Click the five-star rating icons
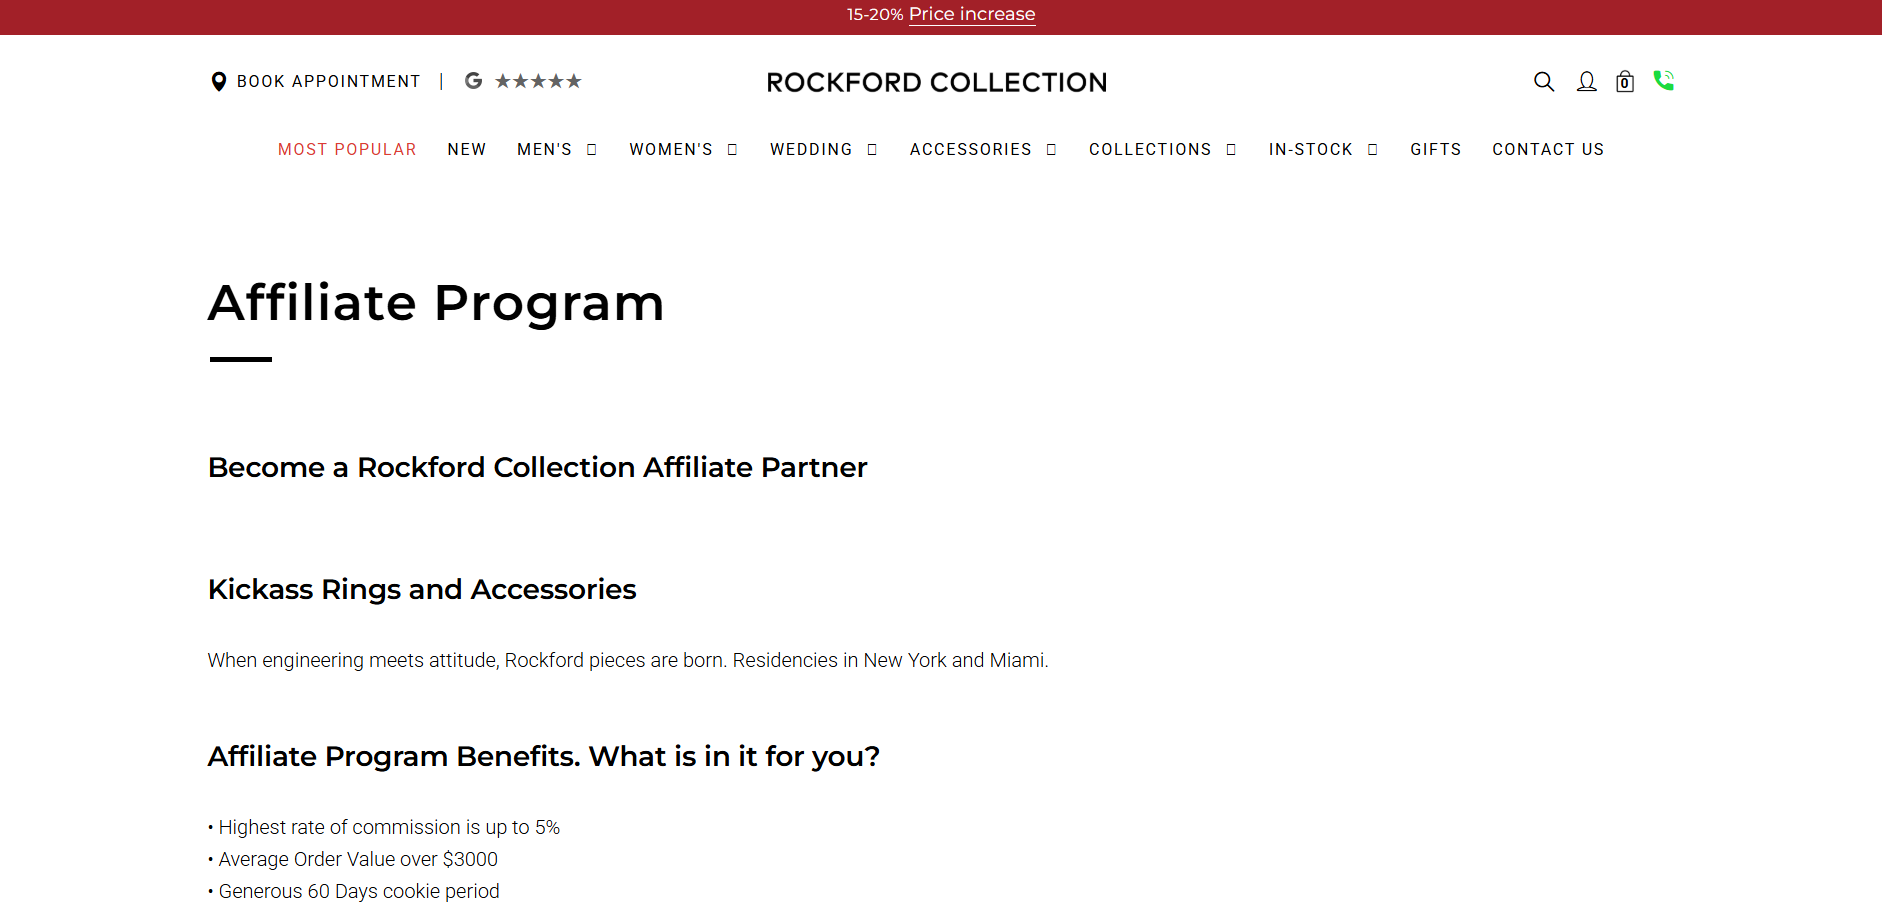The width and height of the screenshot is (1882, 908). (538, 81)
